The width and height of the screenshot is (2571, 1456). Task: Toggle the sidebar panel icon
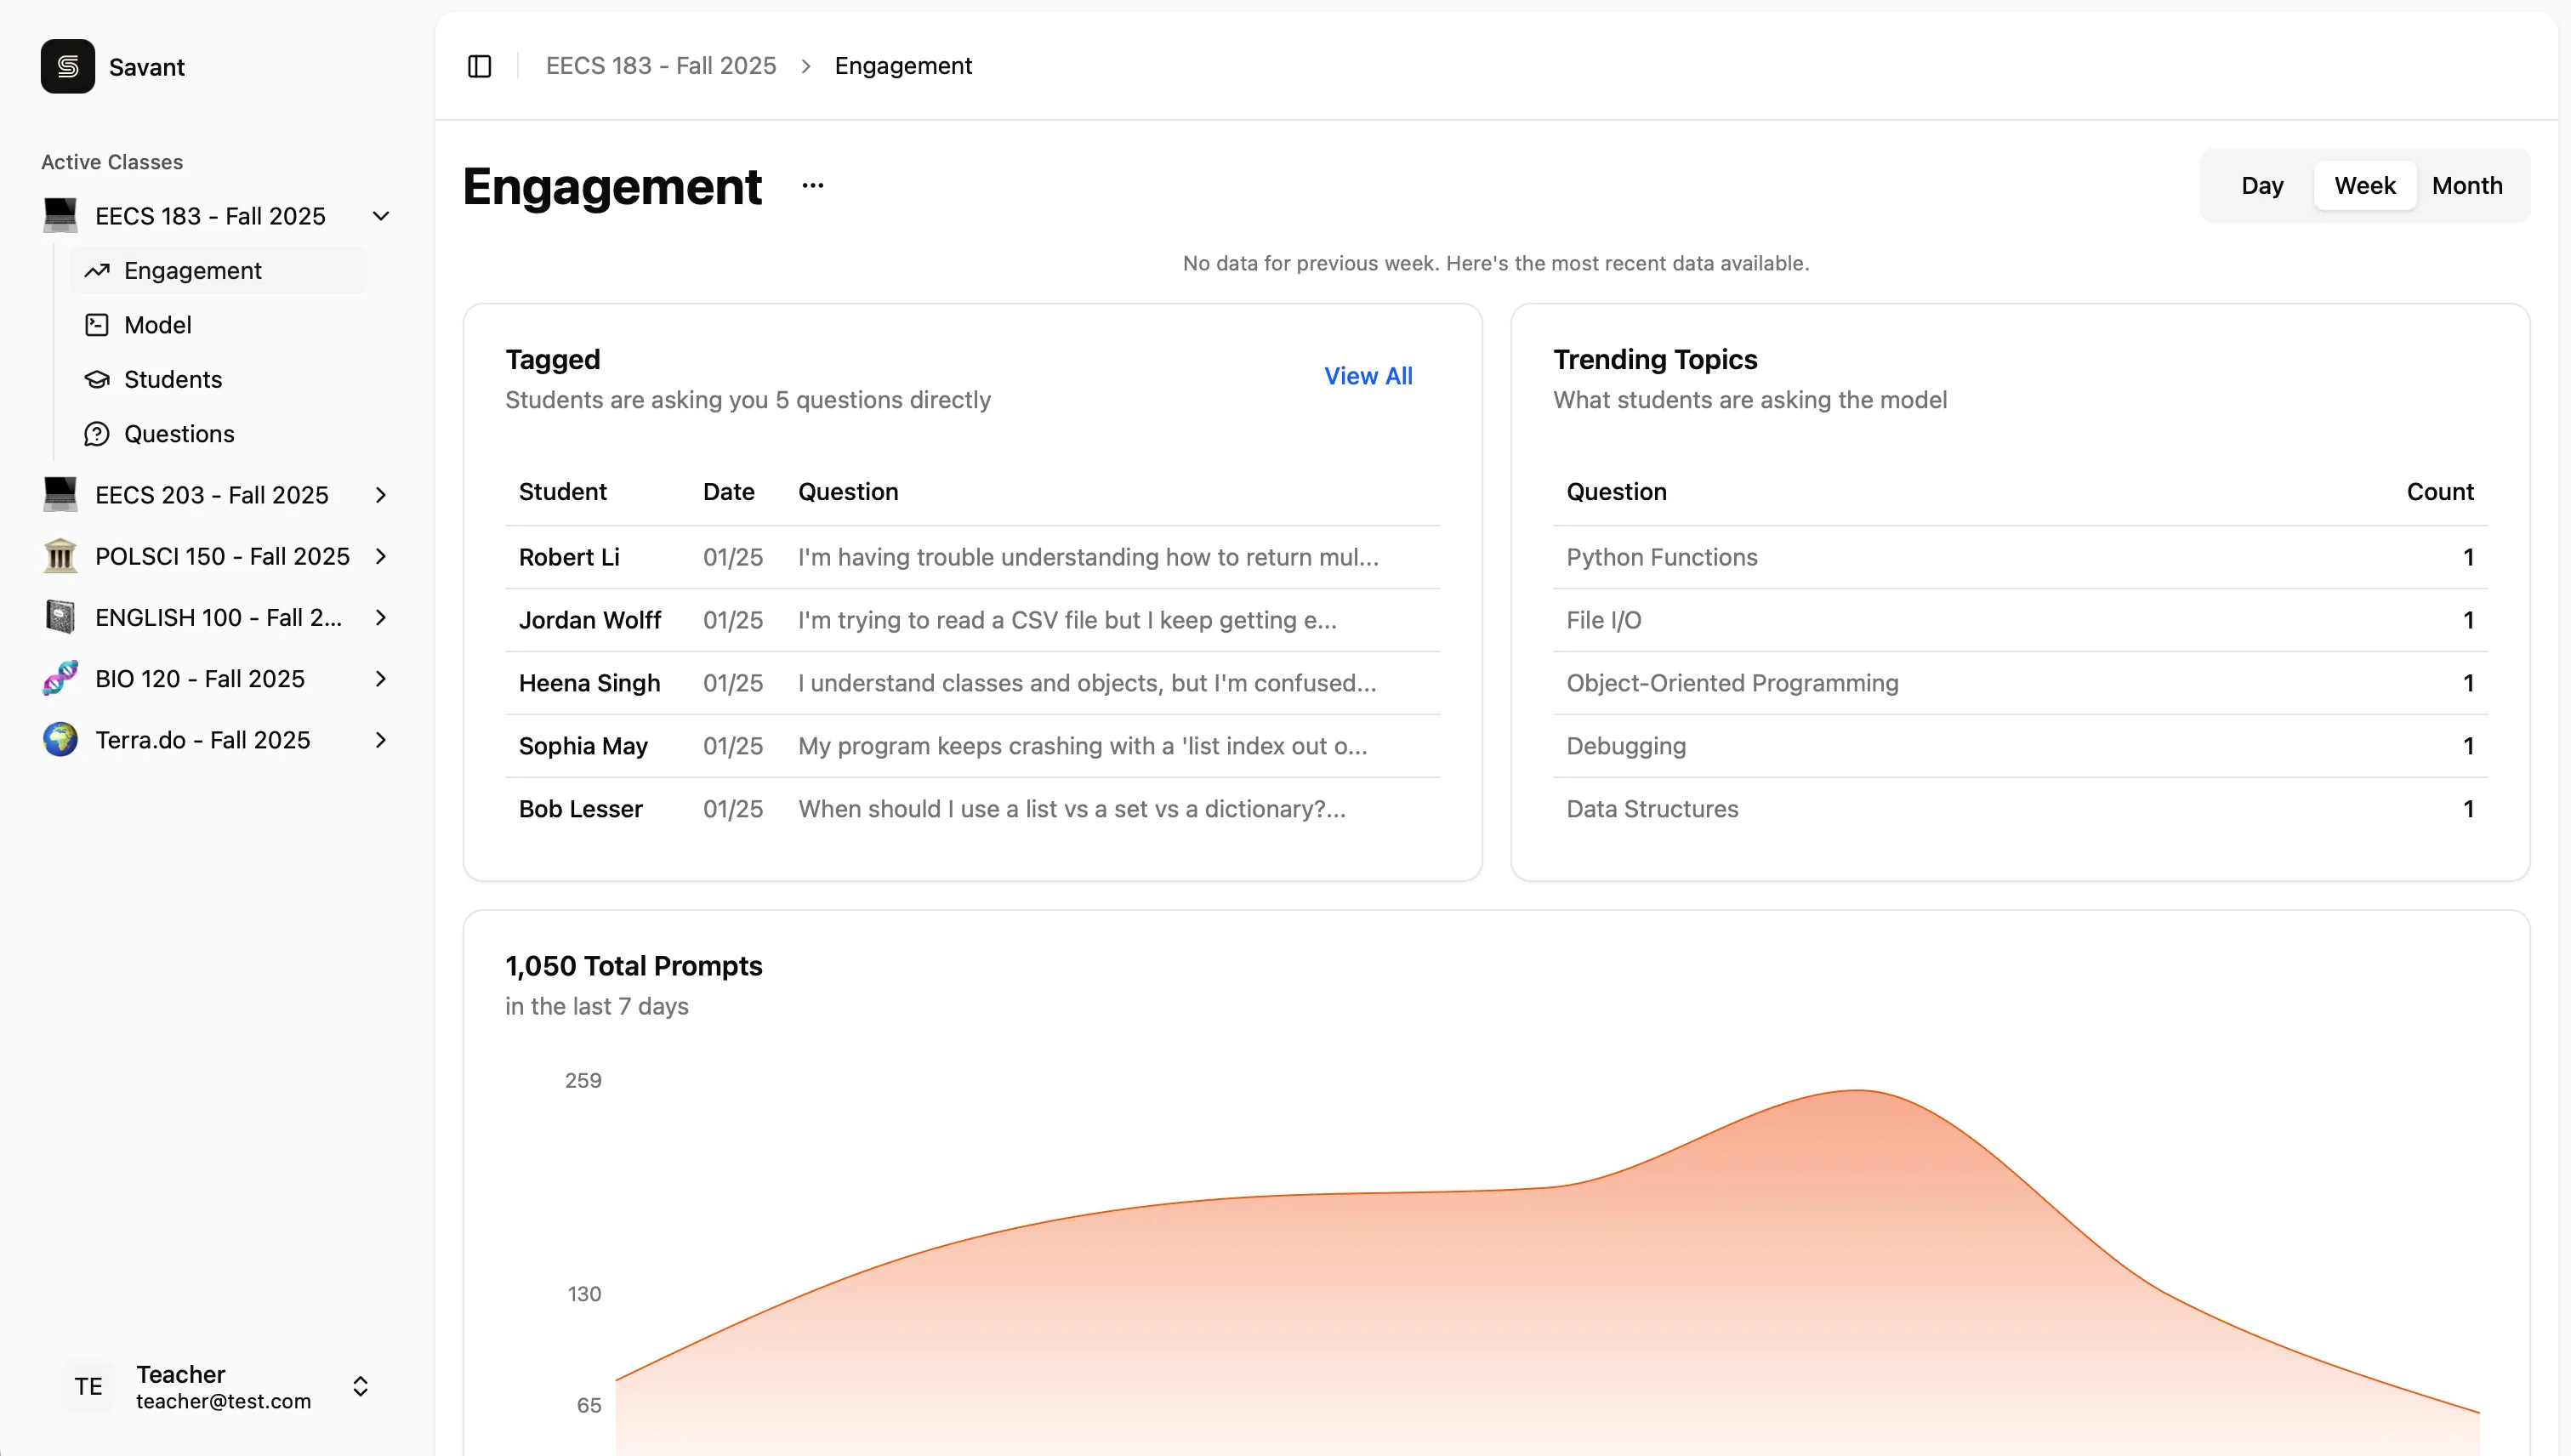[480, 66]
